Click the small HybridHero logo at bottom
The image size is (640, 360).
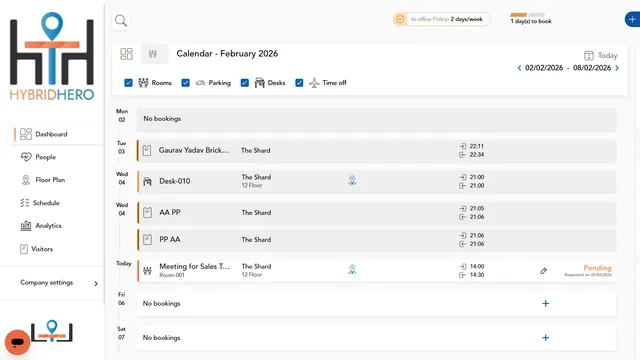pos(52,331)
